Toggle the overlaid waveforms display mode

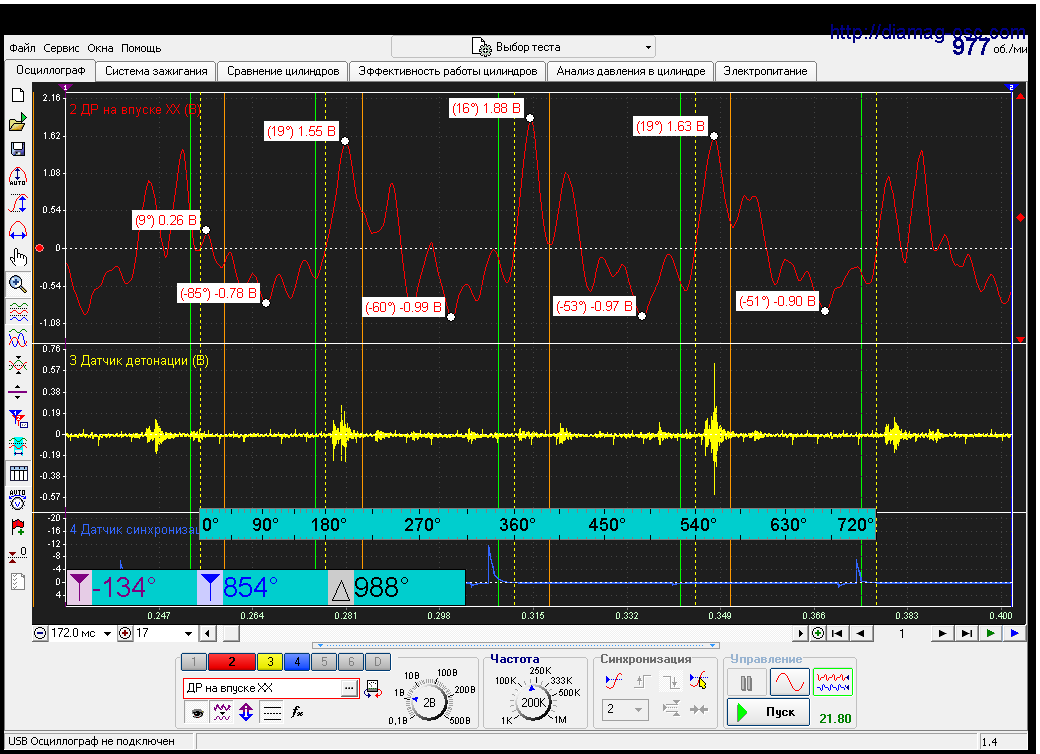pos(18,338)
